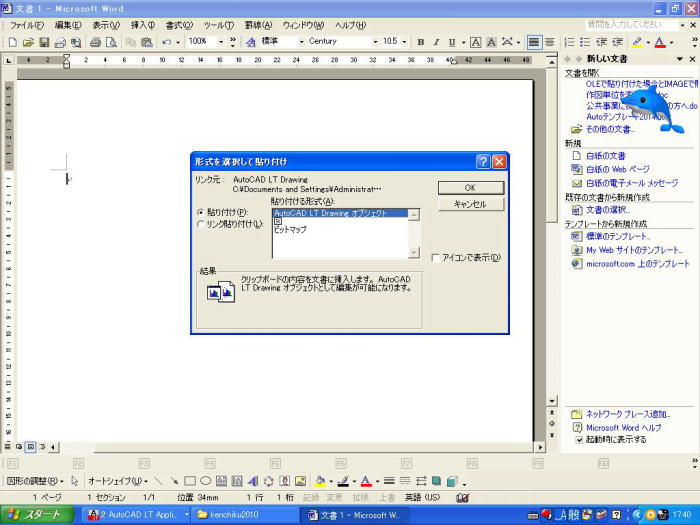
Task: Toggle the character border icon
Action: coord(476,42)
